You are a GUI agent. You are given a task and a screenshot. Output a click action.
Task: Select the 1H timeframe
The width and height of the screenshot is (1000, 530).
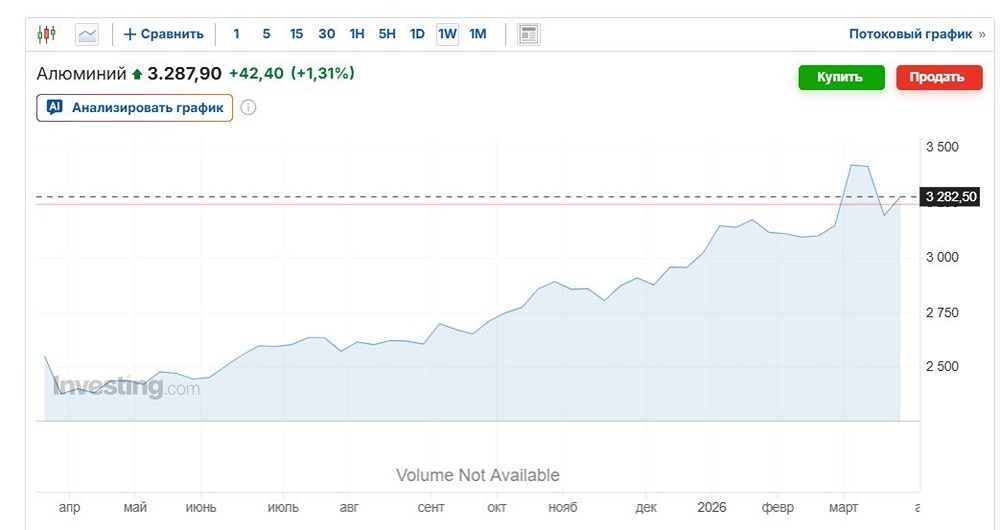tap(357, 34)
